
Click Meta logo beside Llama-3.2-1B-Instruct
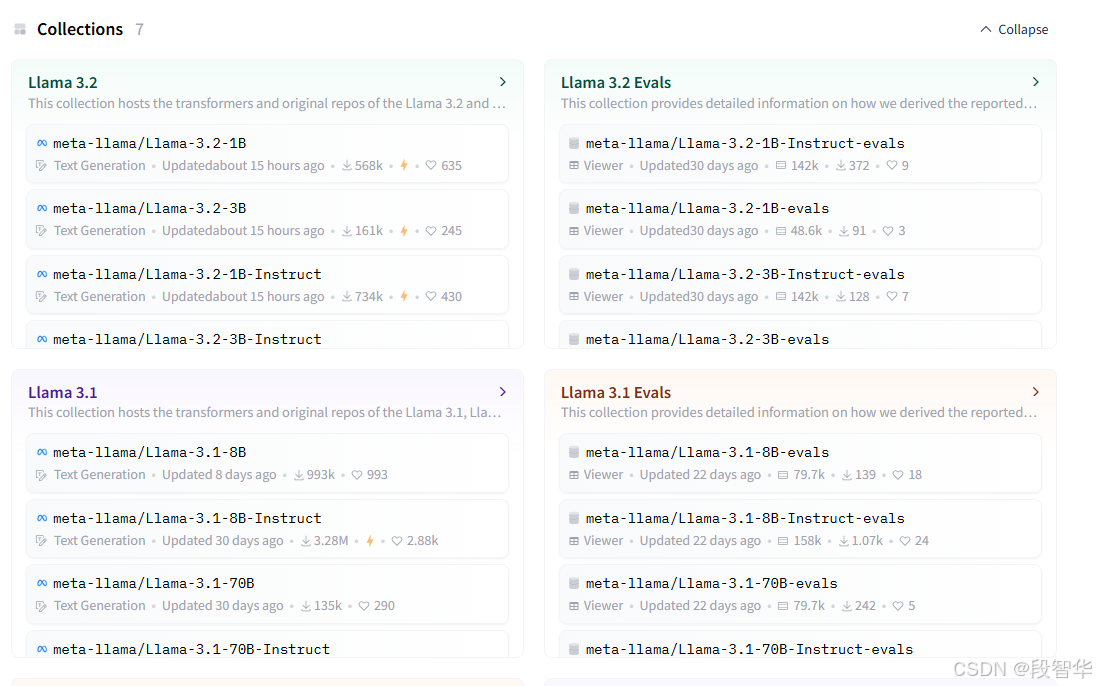click(42, 274)
